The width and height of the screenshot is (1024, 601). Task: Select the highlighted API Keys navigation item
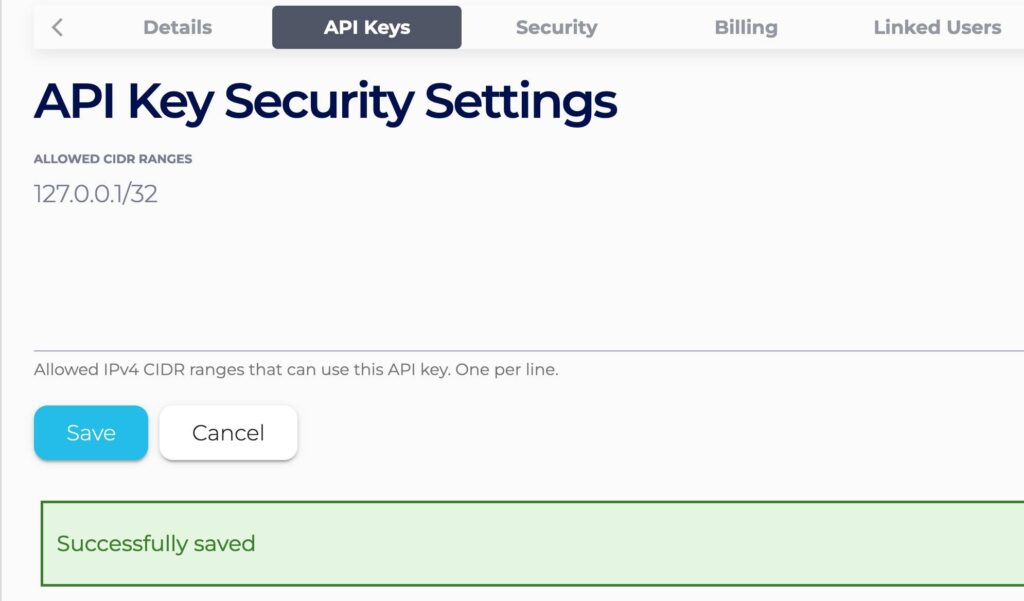click(366, 27)
